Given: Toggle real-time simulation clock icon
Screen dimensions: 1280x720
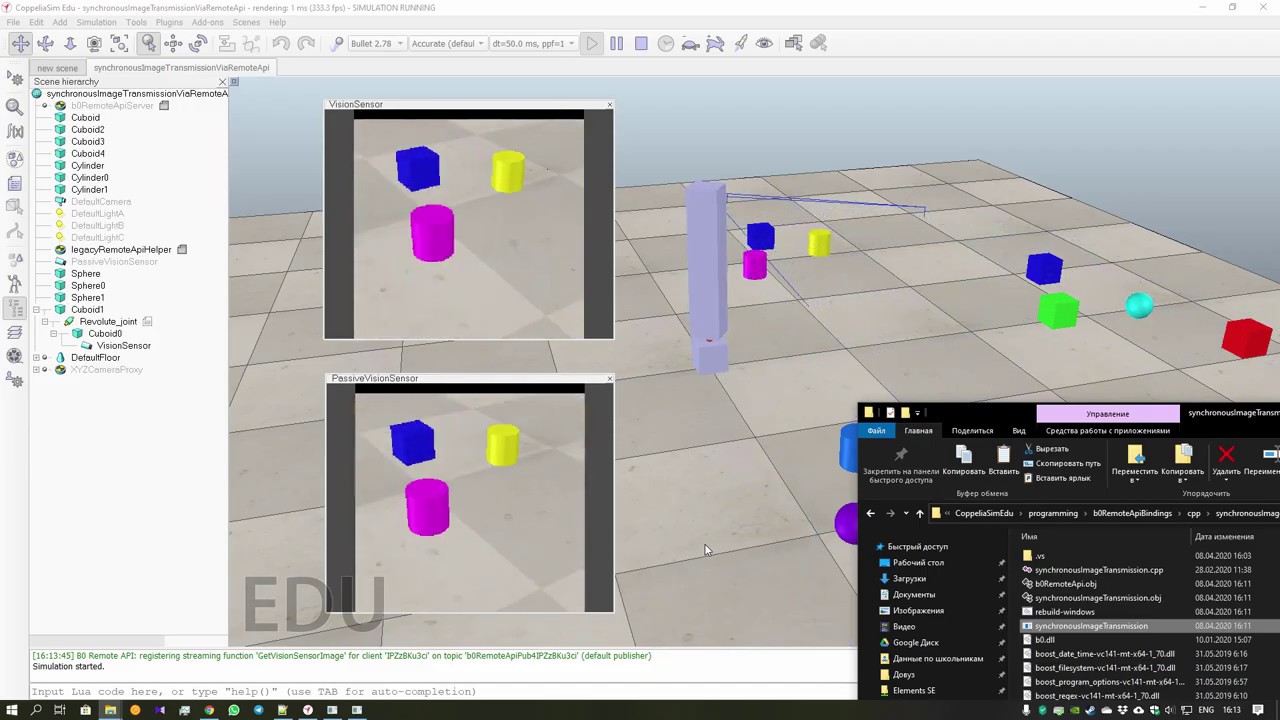Looking at the screenshot, I should tap(666, 43).
